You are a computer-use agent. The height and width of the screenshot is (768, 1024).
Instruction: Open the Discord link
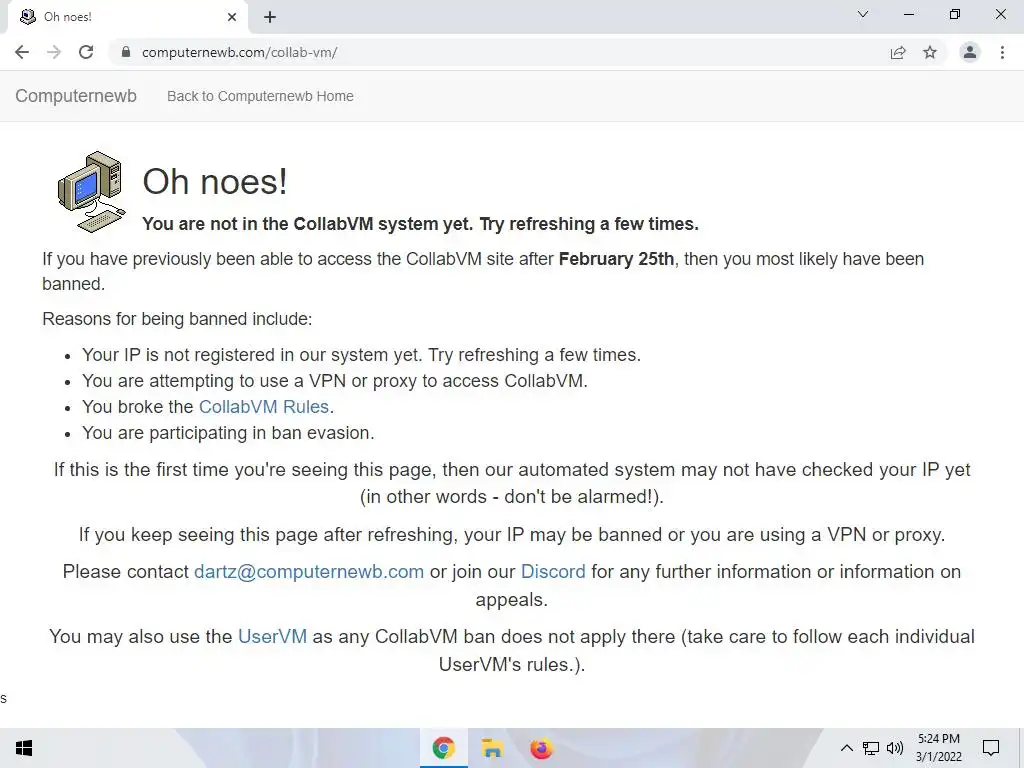click(553, 571)
